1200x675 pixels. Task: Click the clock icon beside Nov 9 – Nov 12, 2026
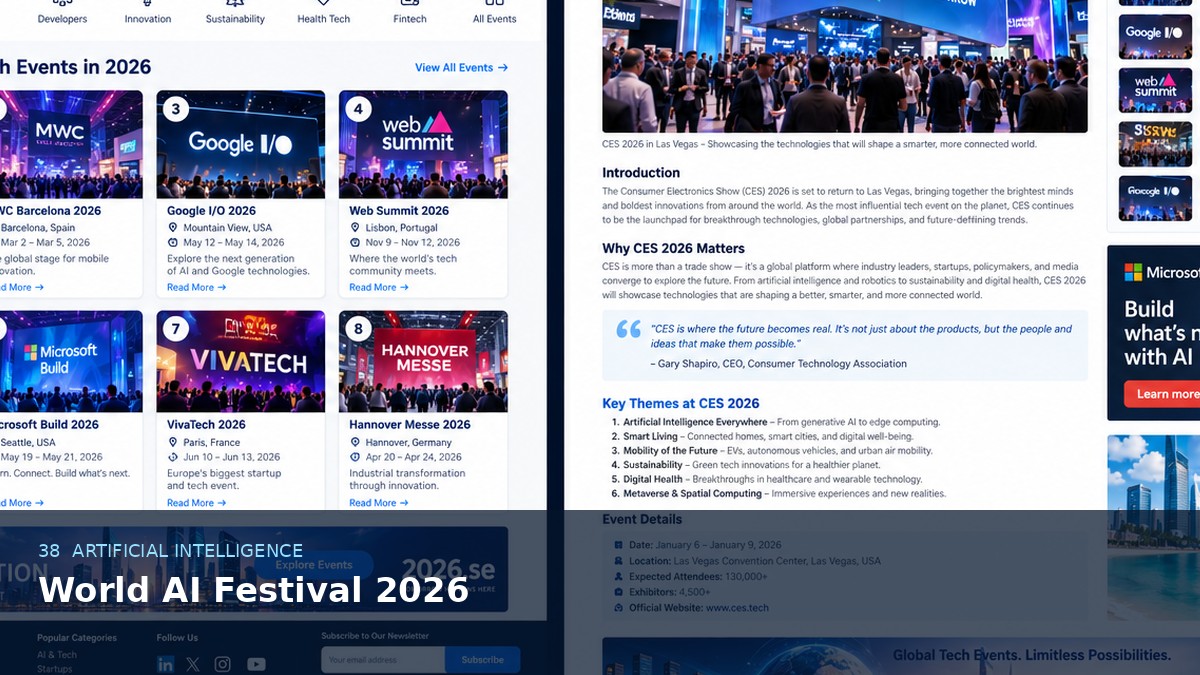(355, 243)
